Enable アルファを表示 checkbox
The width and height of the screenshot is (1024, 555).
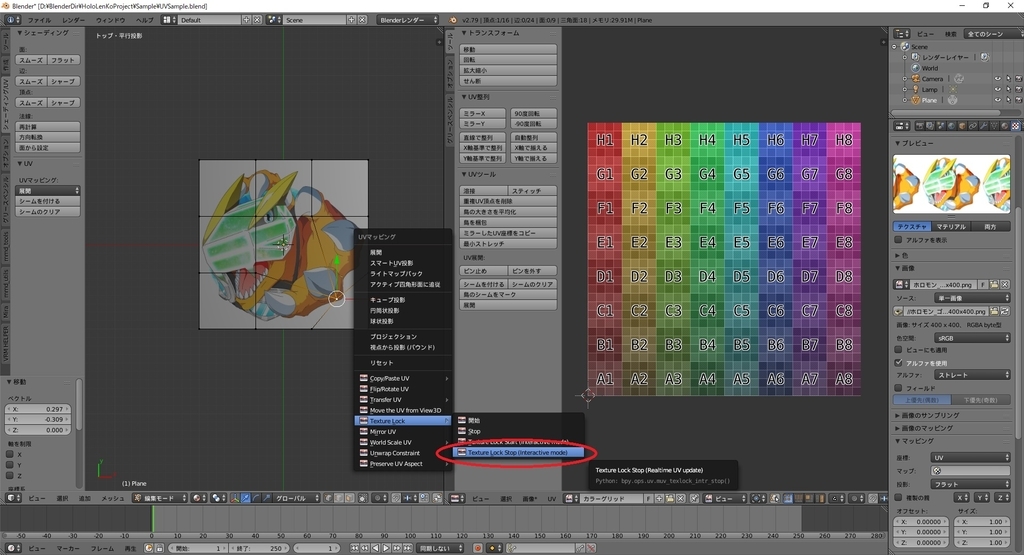click(899, 240)
